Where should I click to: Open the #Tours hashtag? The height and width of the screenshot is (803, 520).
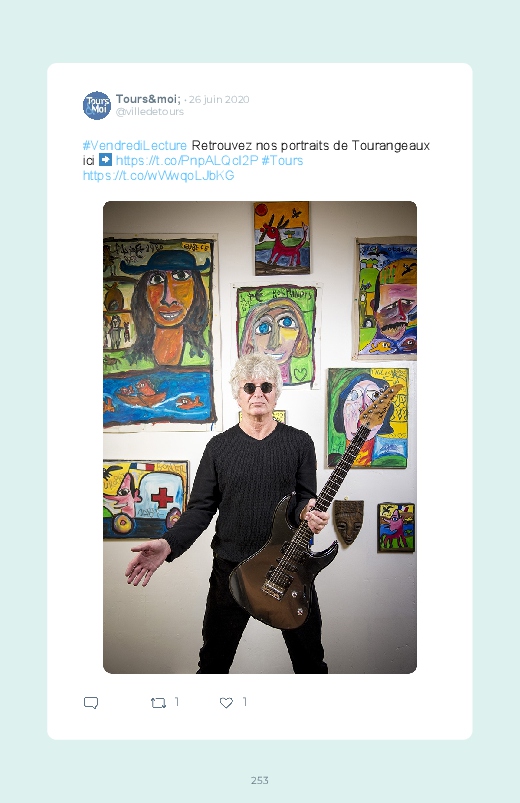click(282, 160)
